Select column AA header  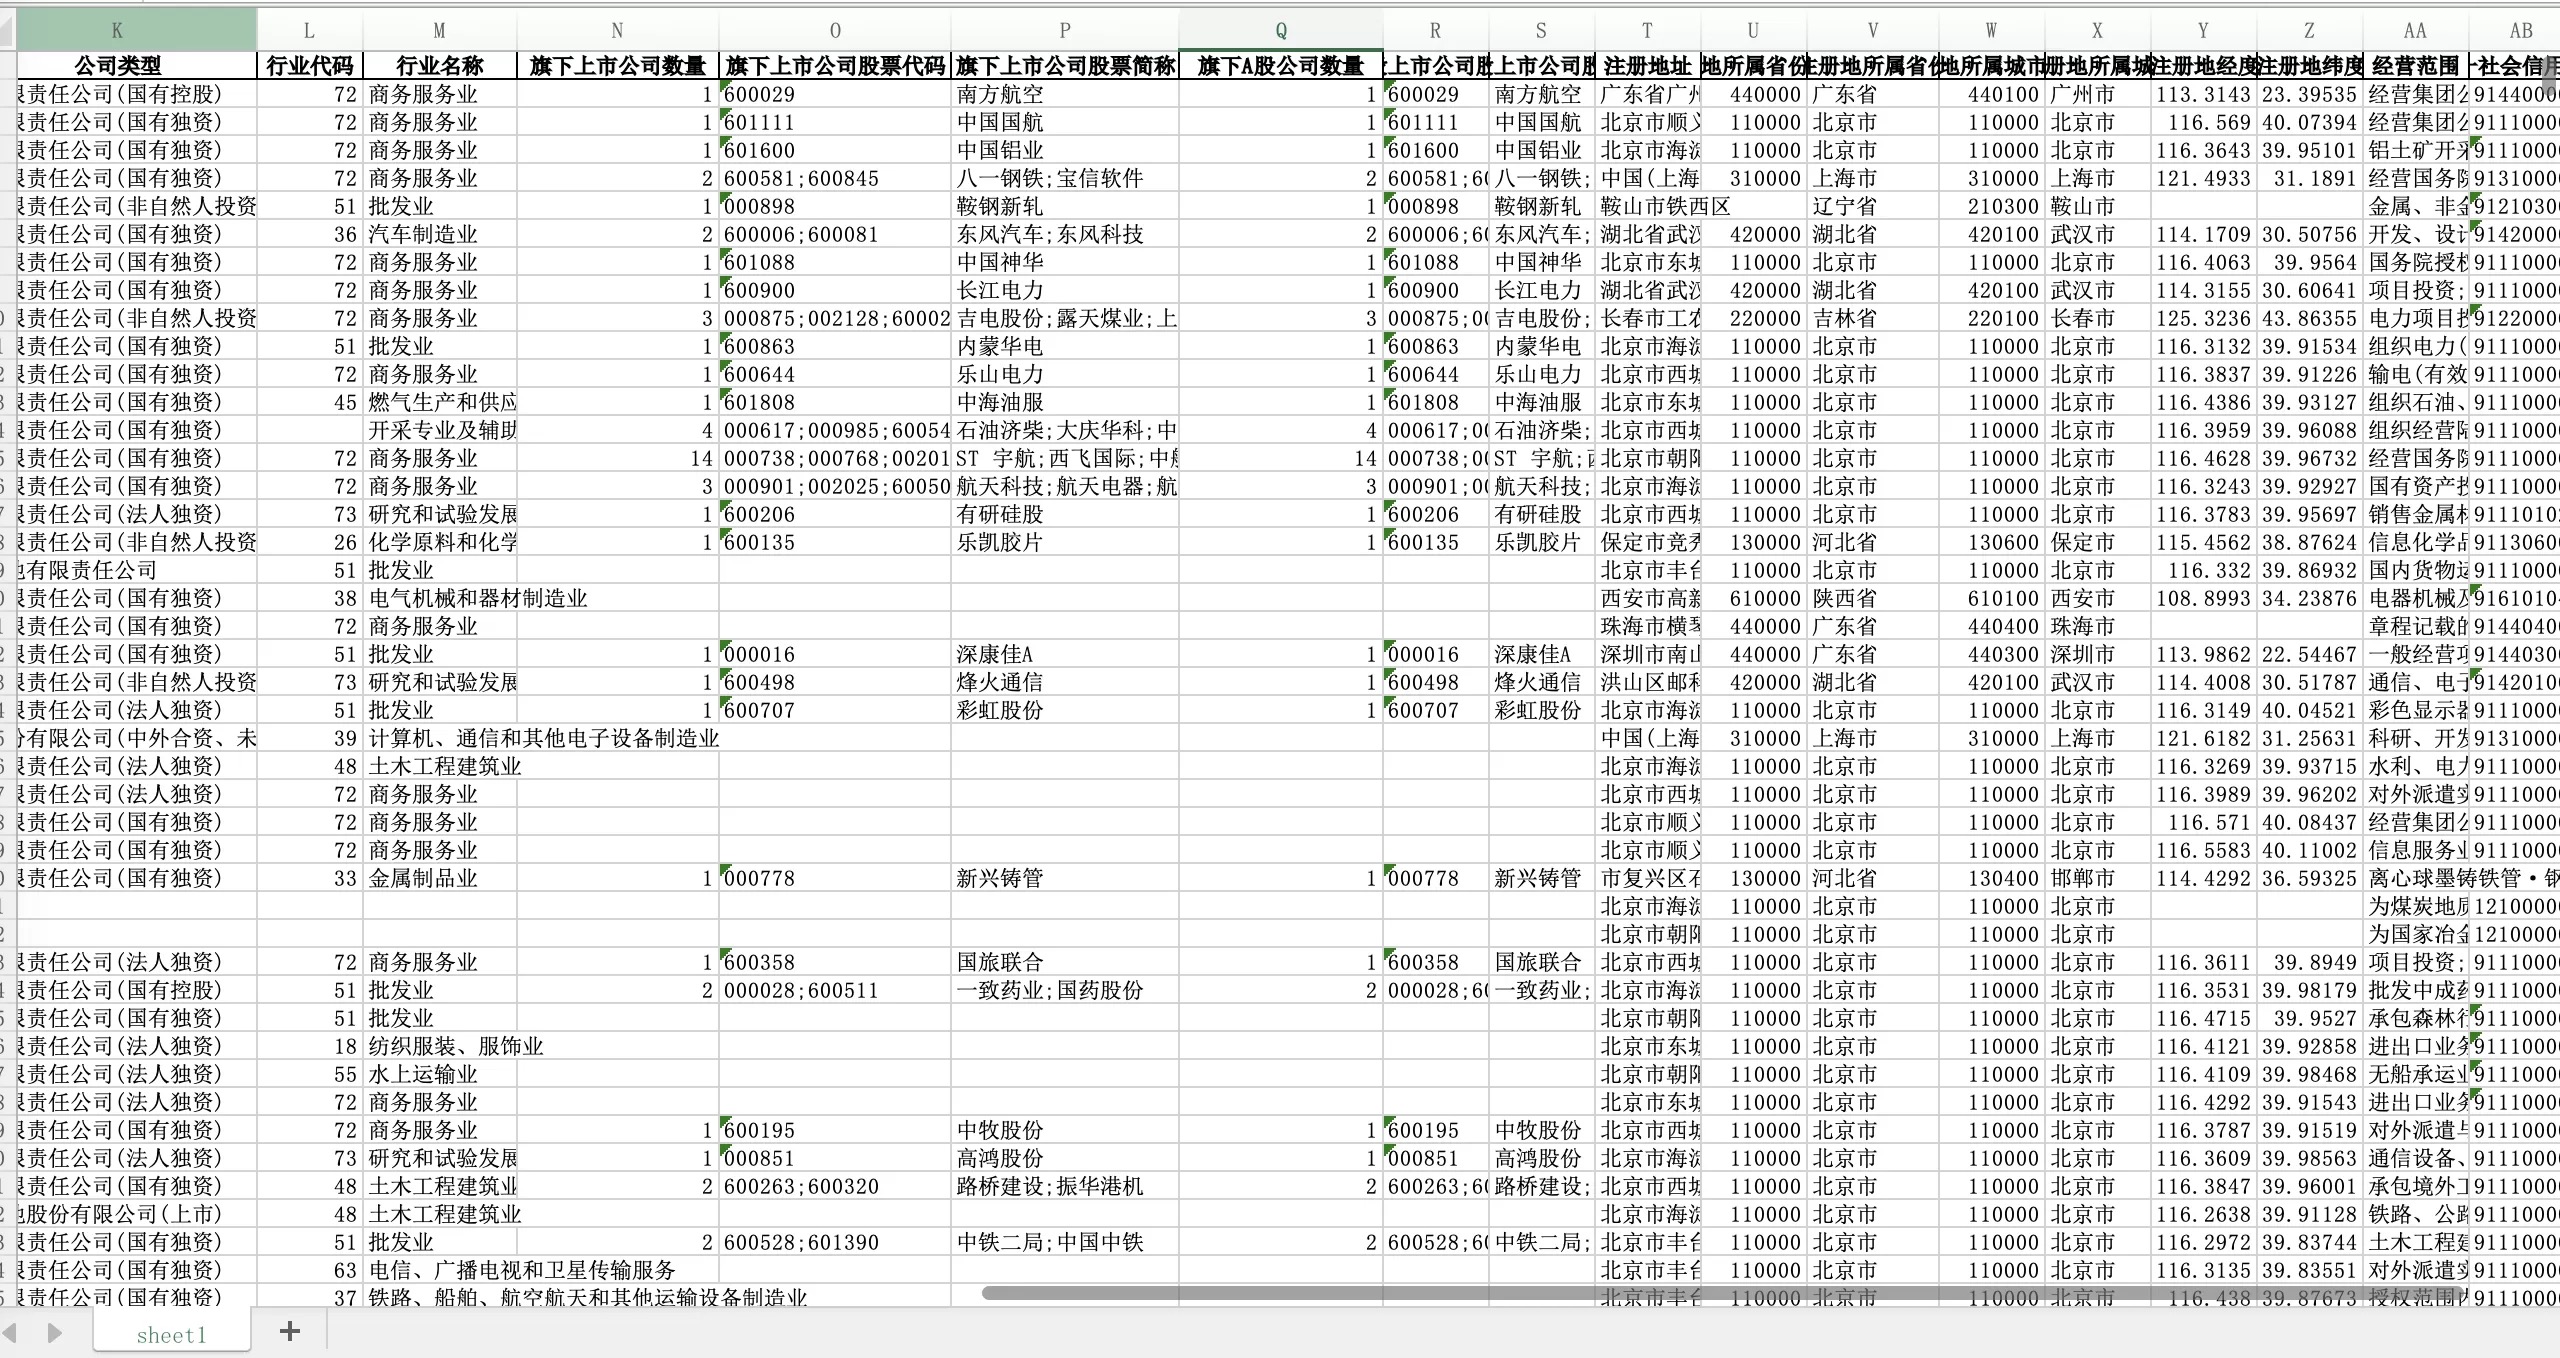click(x=2414, y=30)
